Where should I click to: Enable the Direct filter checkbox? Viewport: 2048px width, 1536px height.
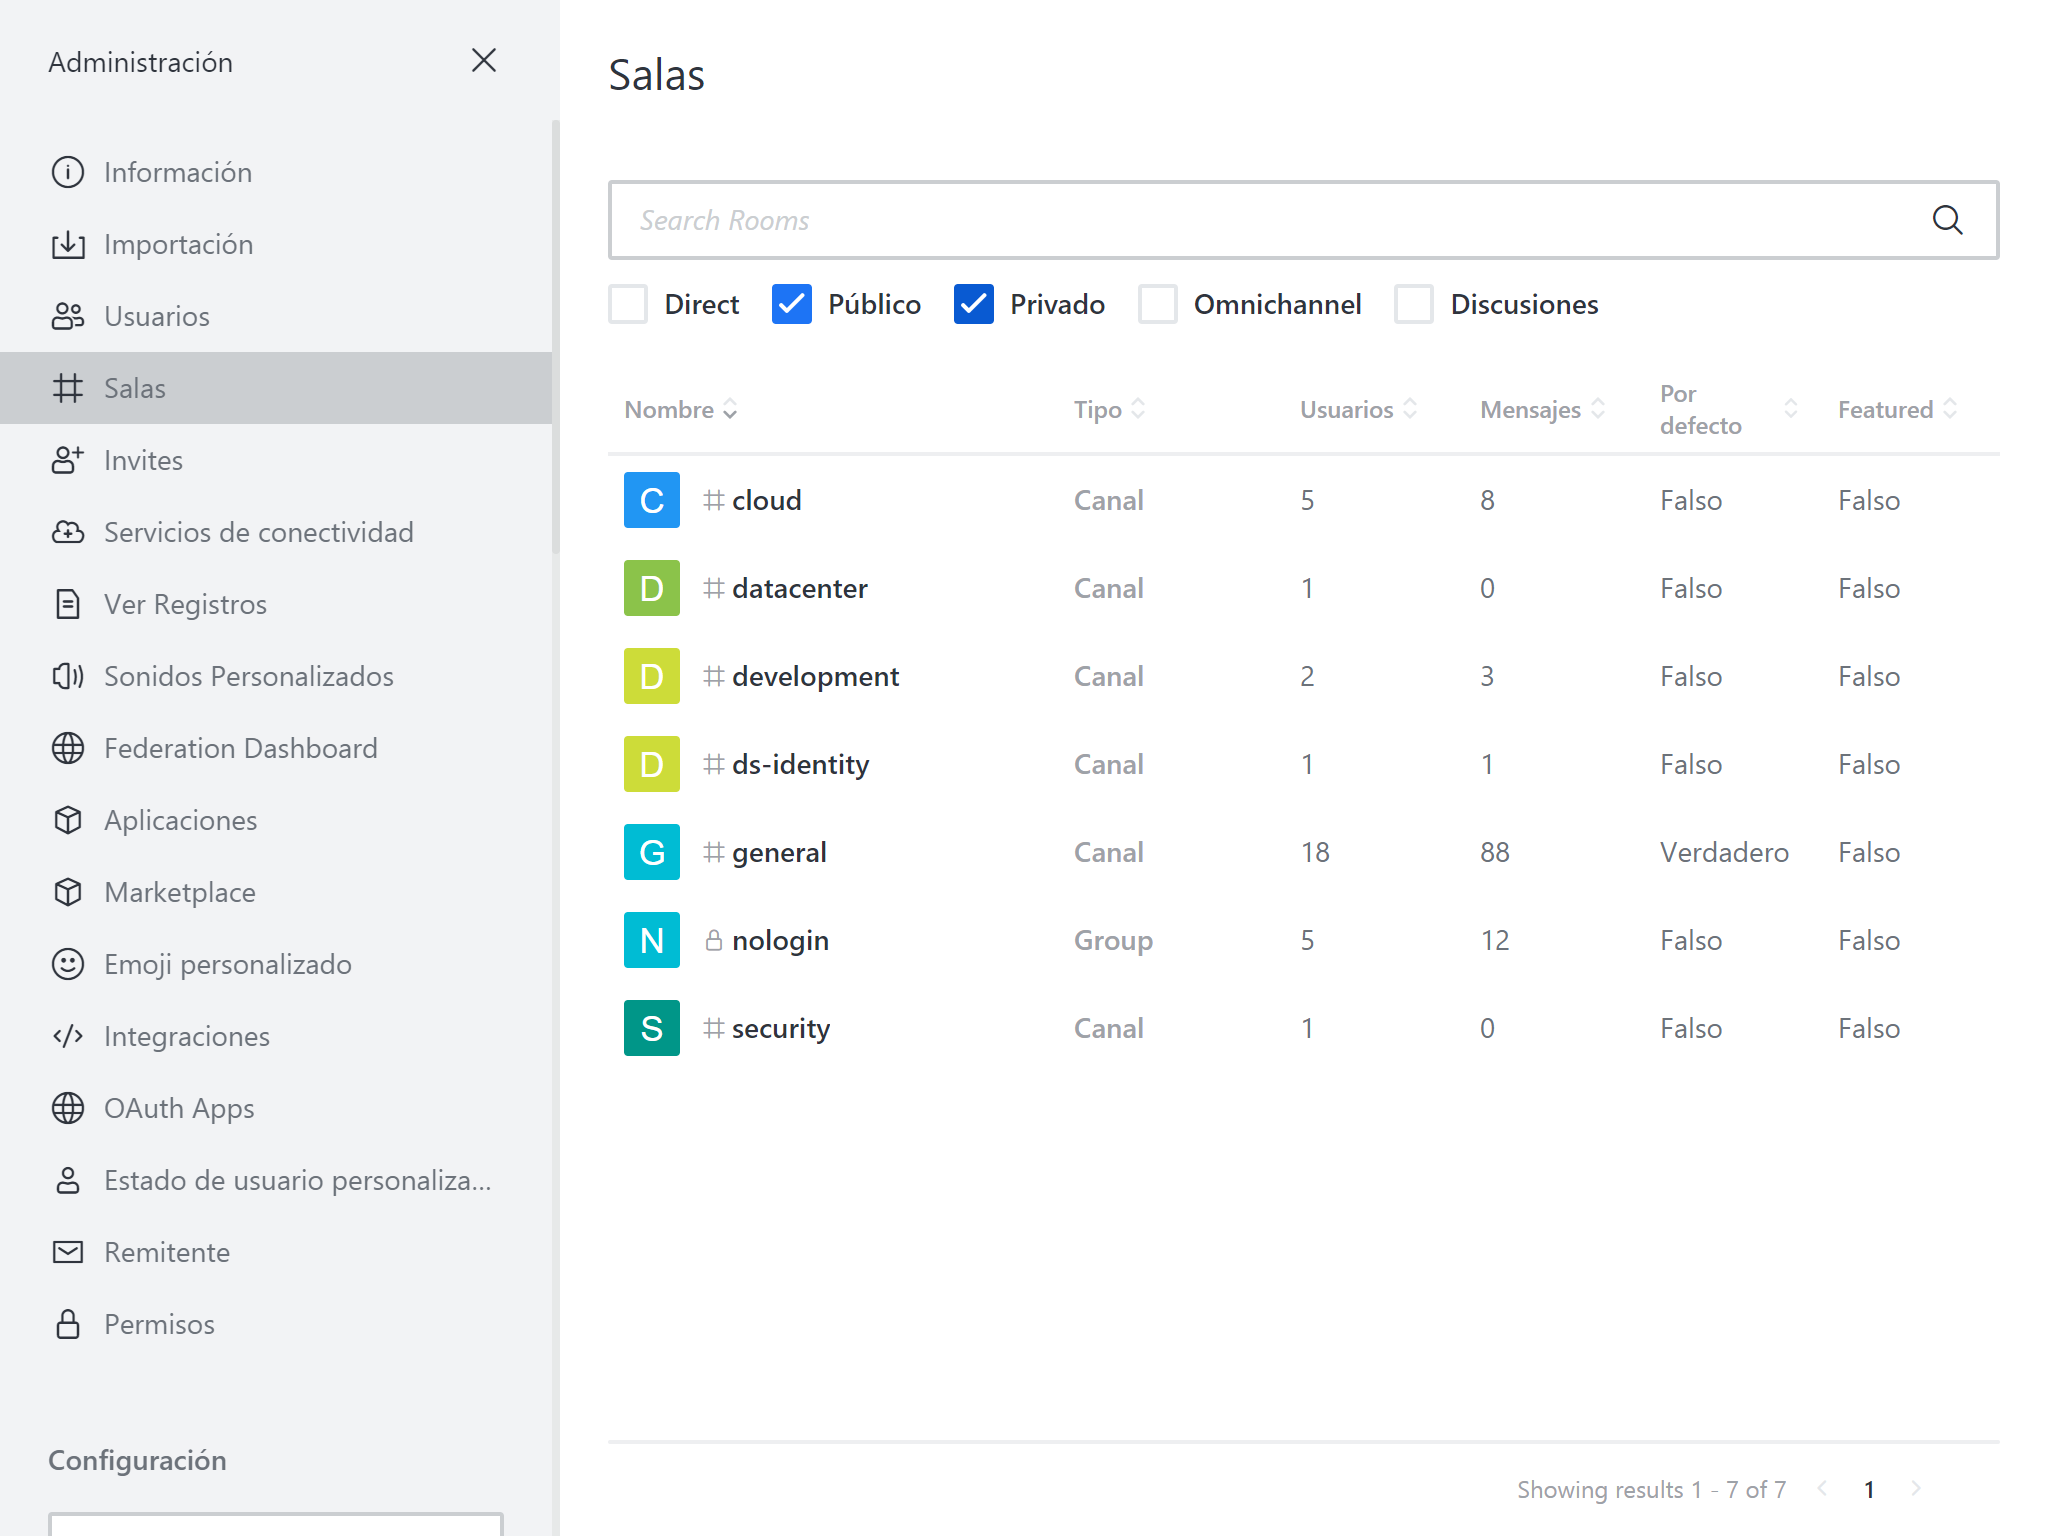click(629, 305)
